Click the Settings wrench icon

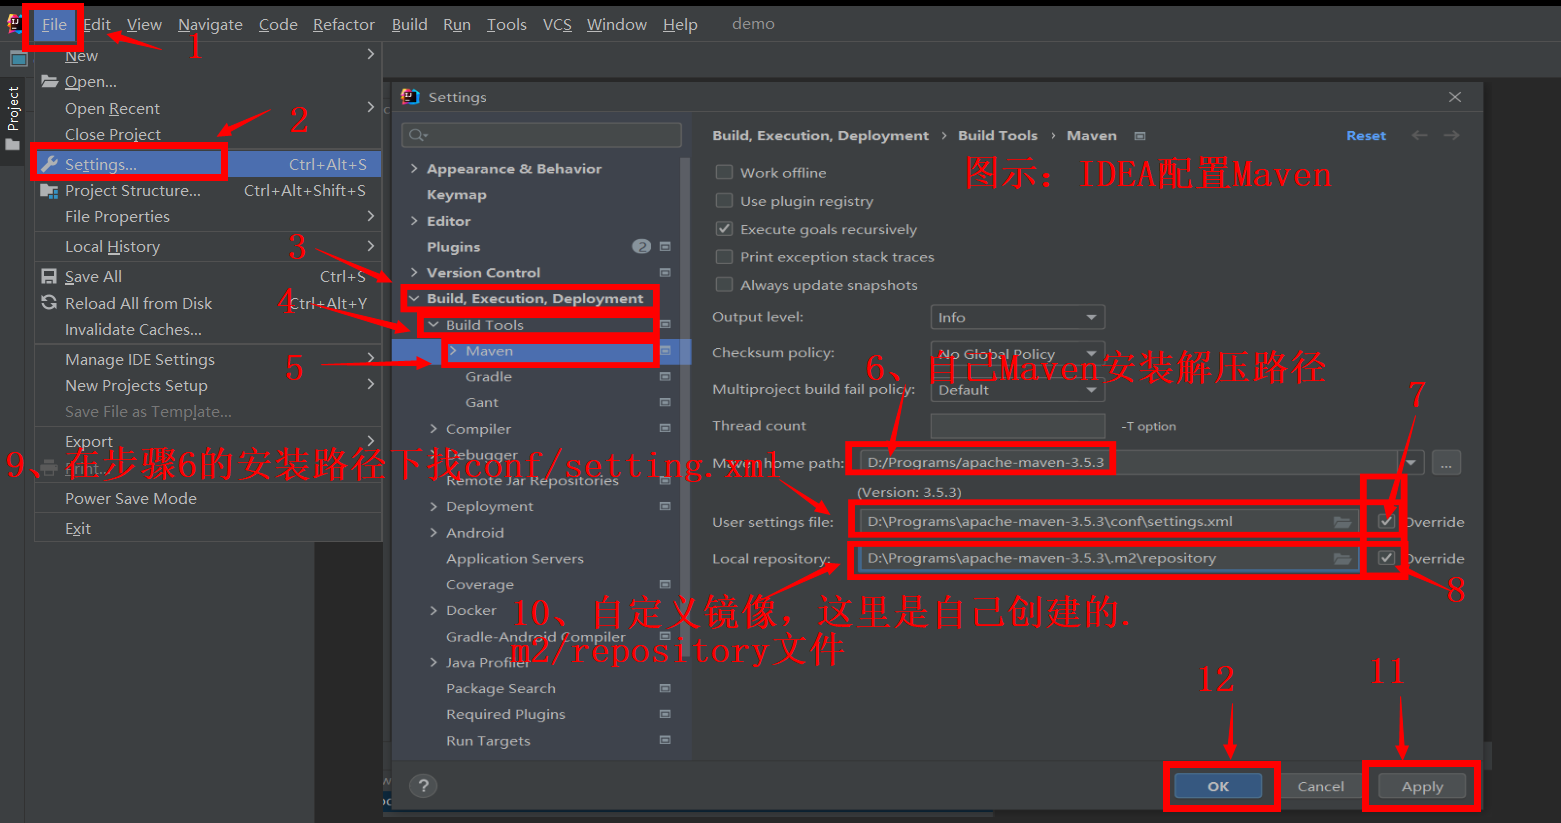pyautogui.click(x=49, y=164)
